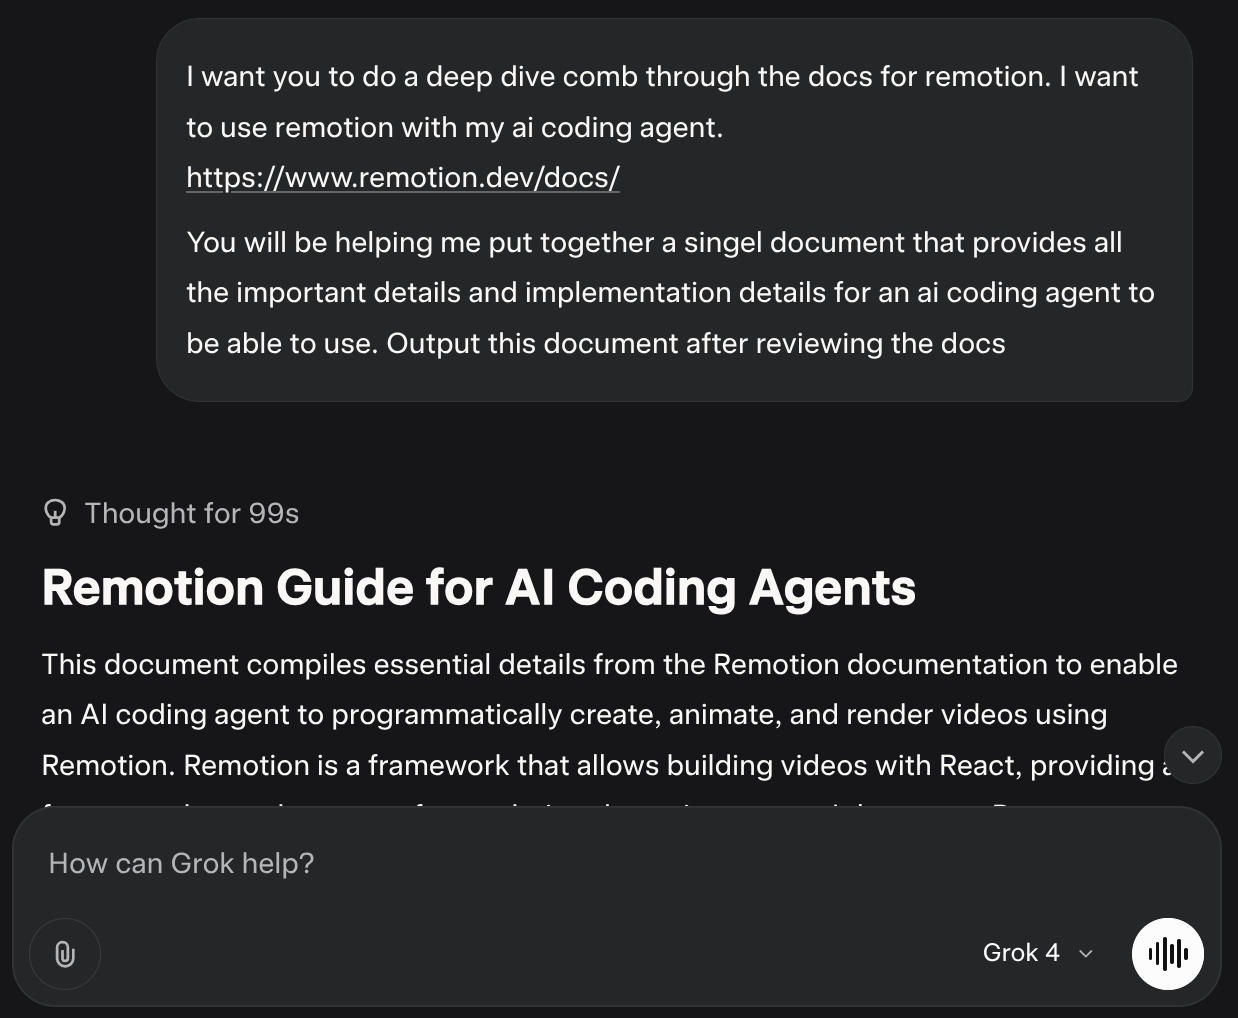Click the paperclip attach file icon
This screenshot has width=1238, height=1018.
tap(65, 954)
